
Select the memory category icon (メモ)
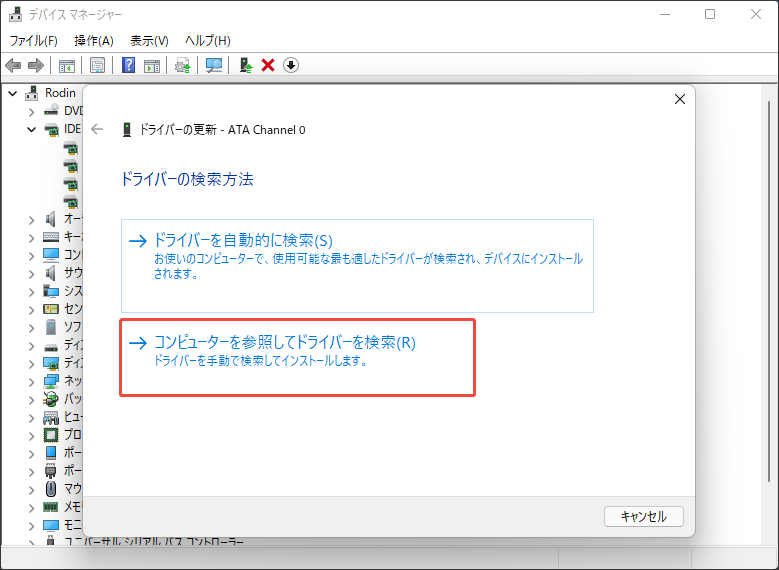point(51,507)
